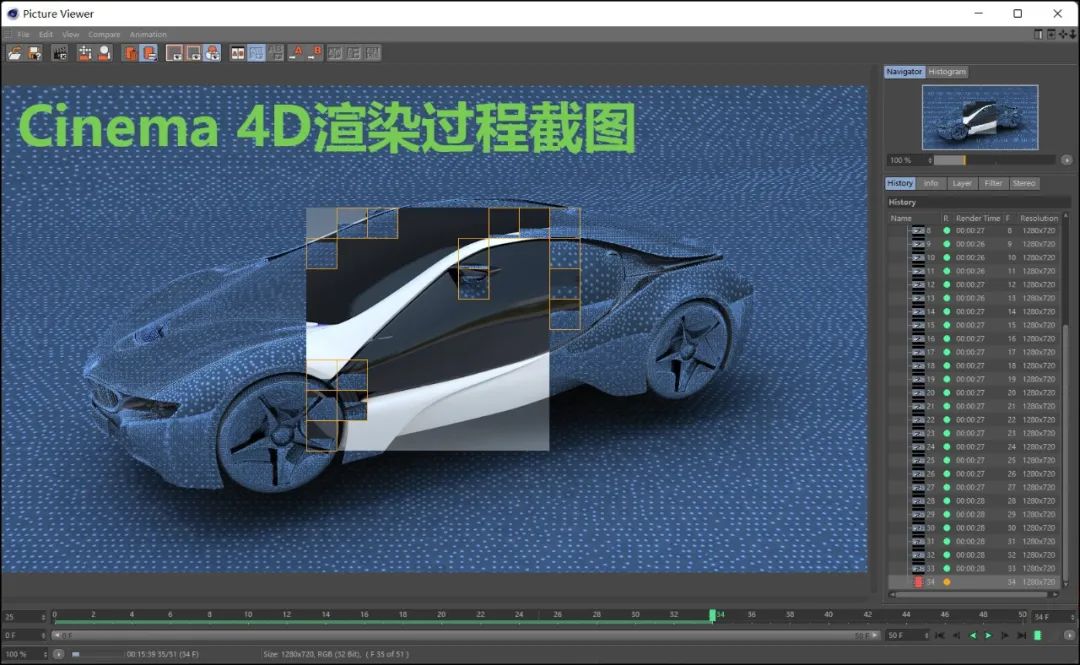Screen dimensions: 1080x665
Task: Go to the first frame
Action: pos(939,635)
